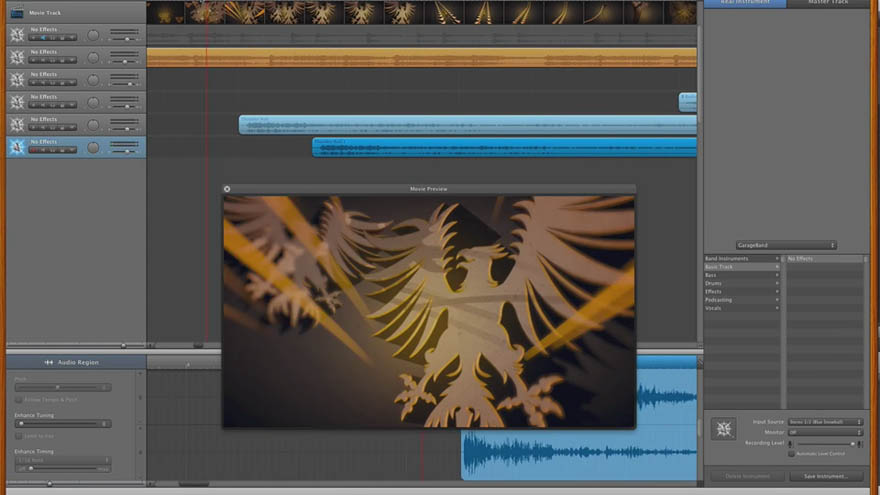Click volume slider of the highlighted blue track
This screenshot has height=495, width=880.
click(124, 152)
